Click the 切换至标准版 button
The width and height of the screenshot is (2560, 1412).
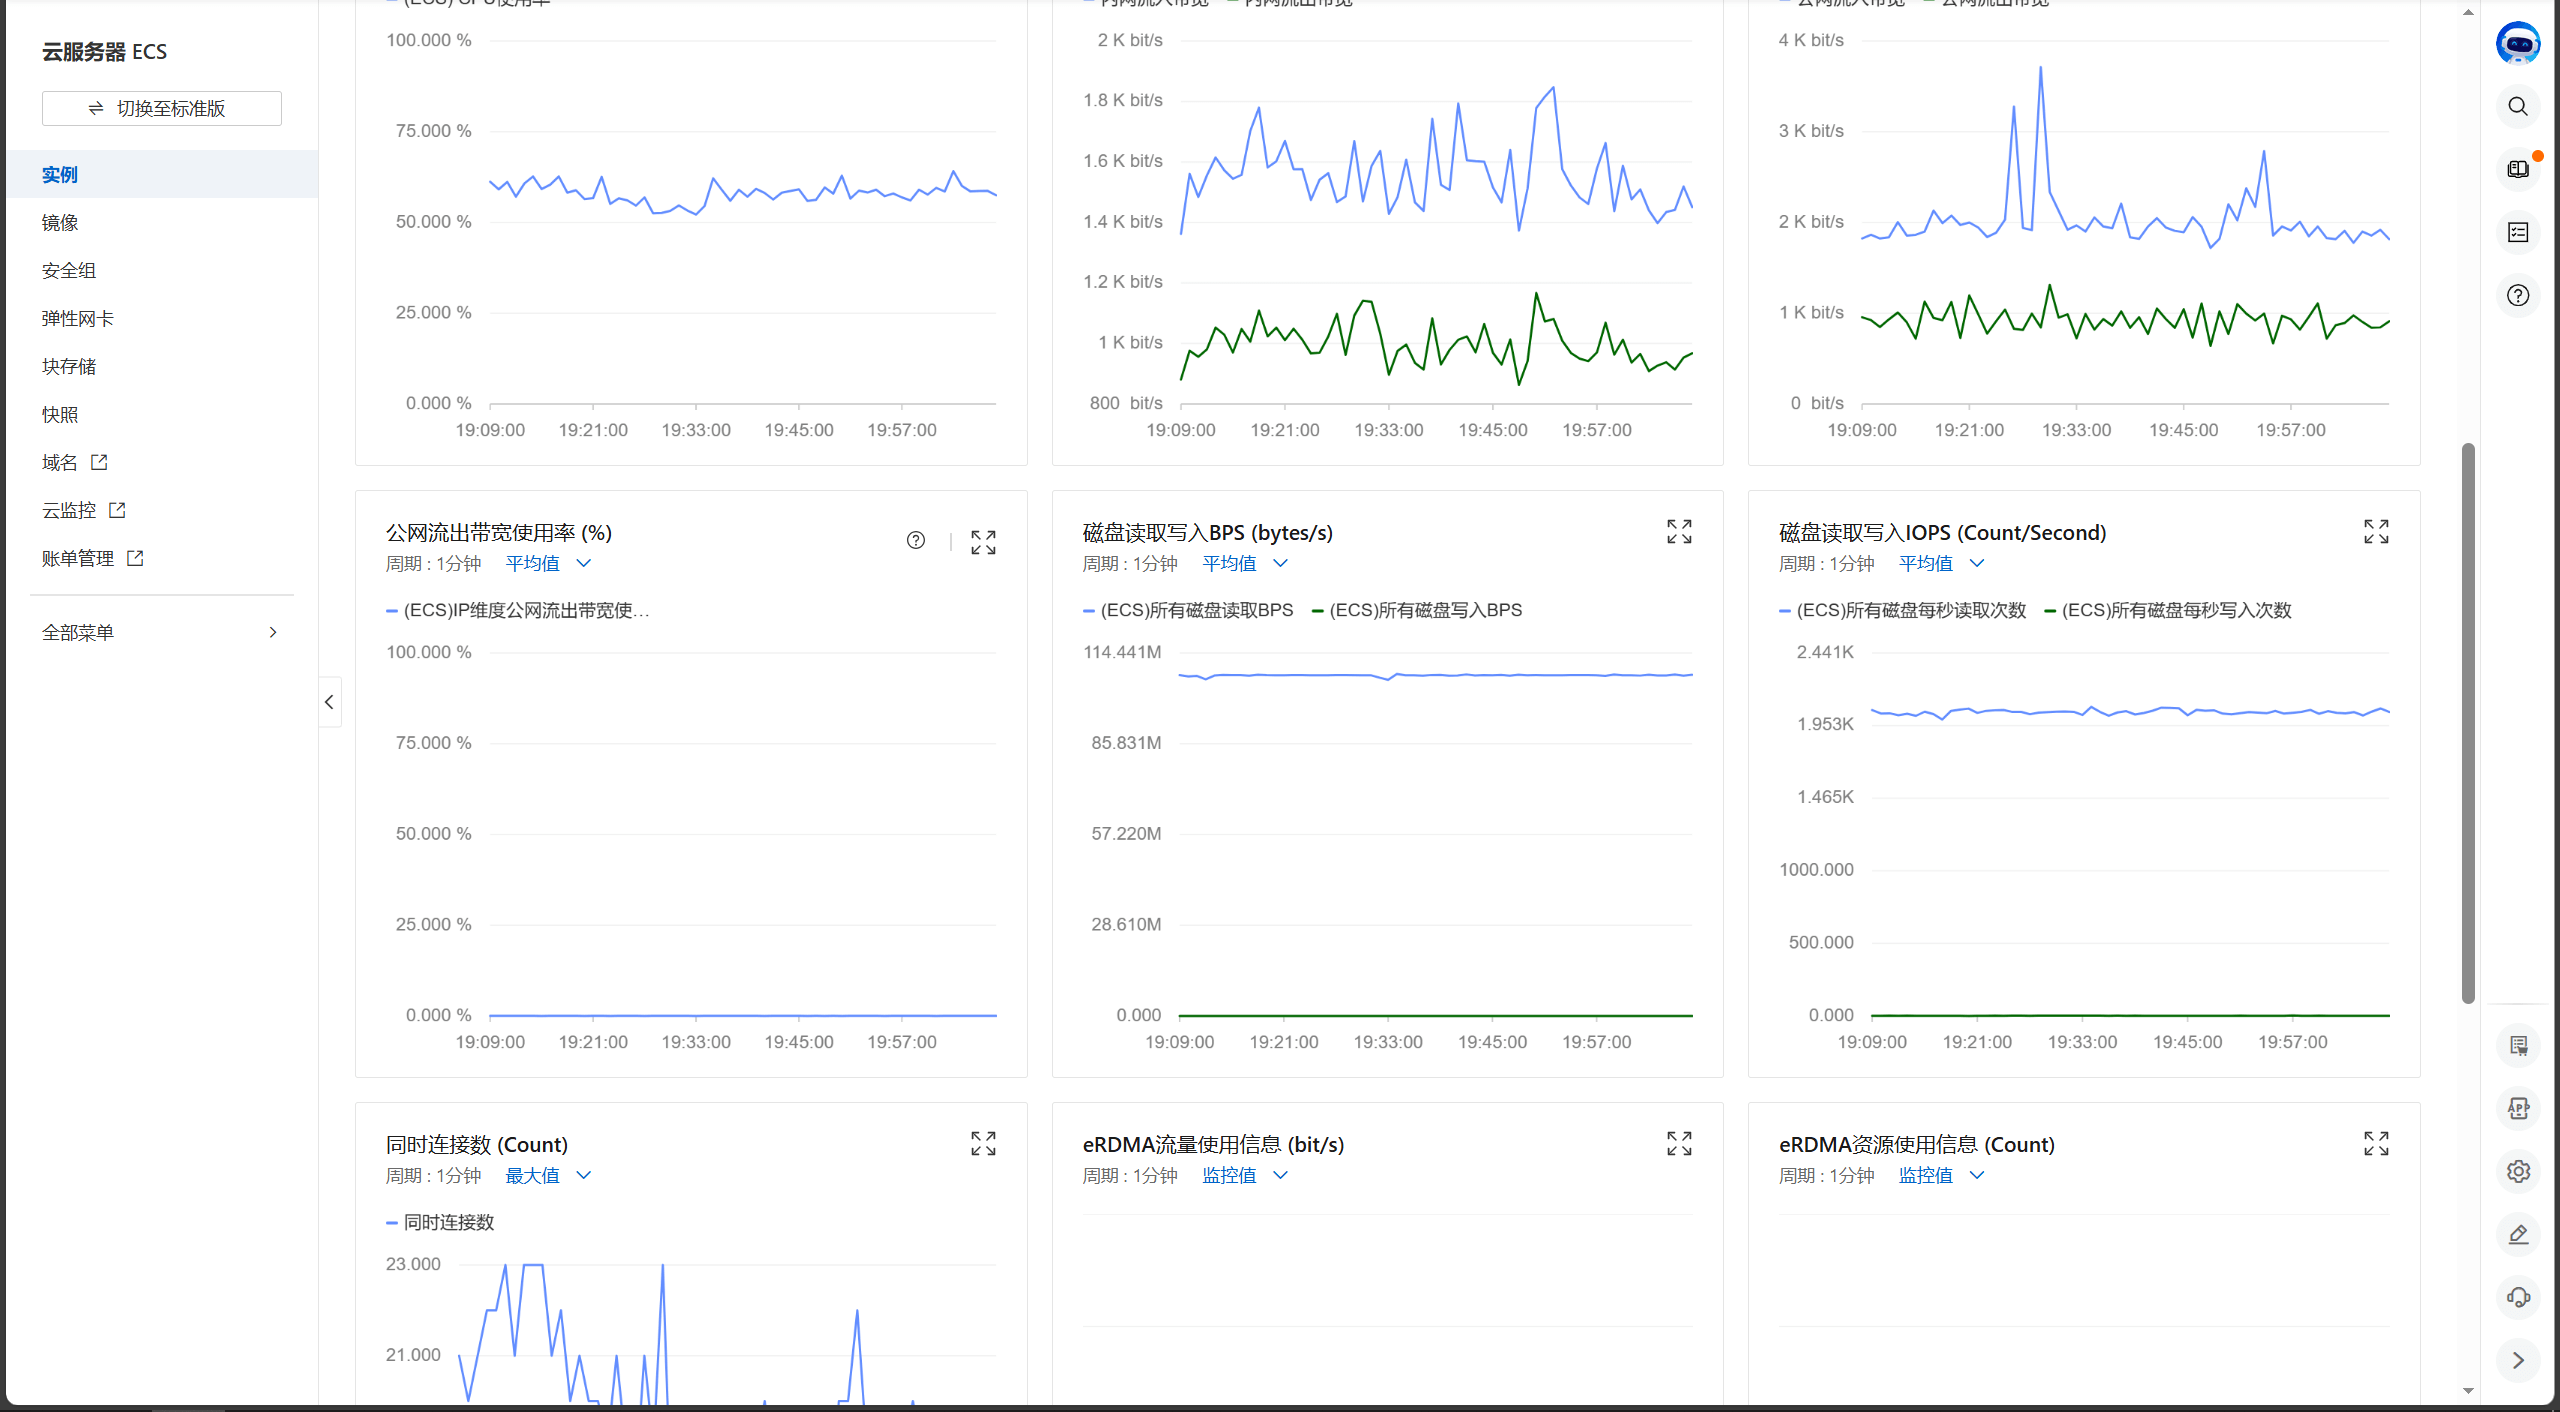pos(161,109)
